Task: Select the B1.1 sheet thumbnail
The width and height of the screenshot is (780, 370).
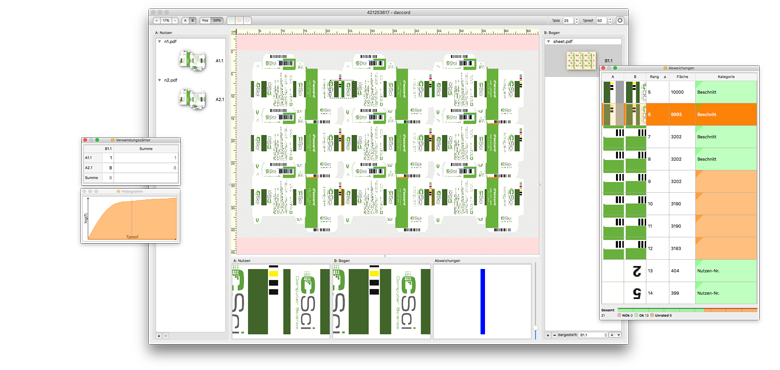Action: [x=582, y=60]
